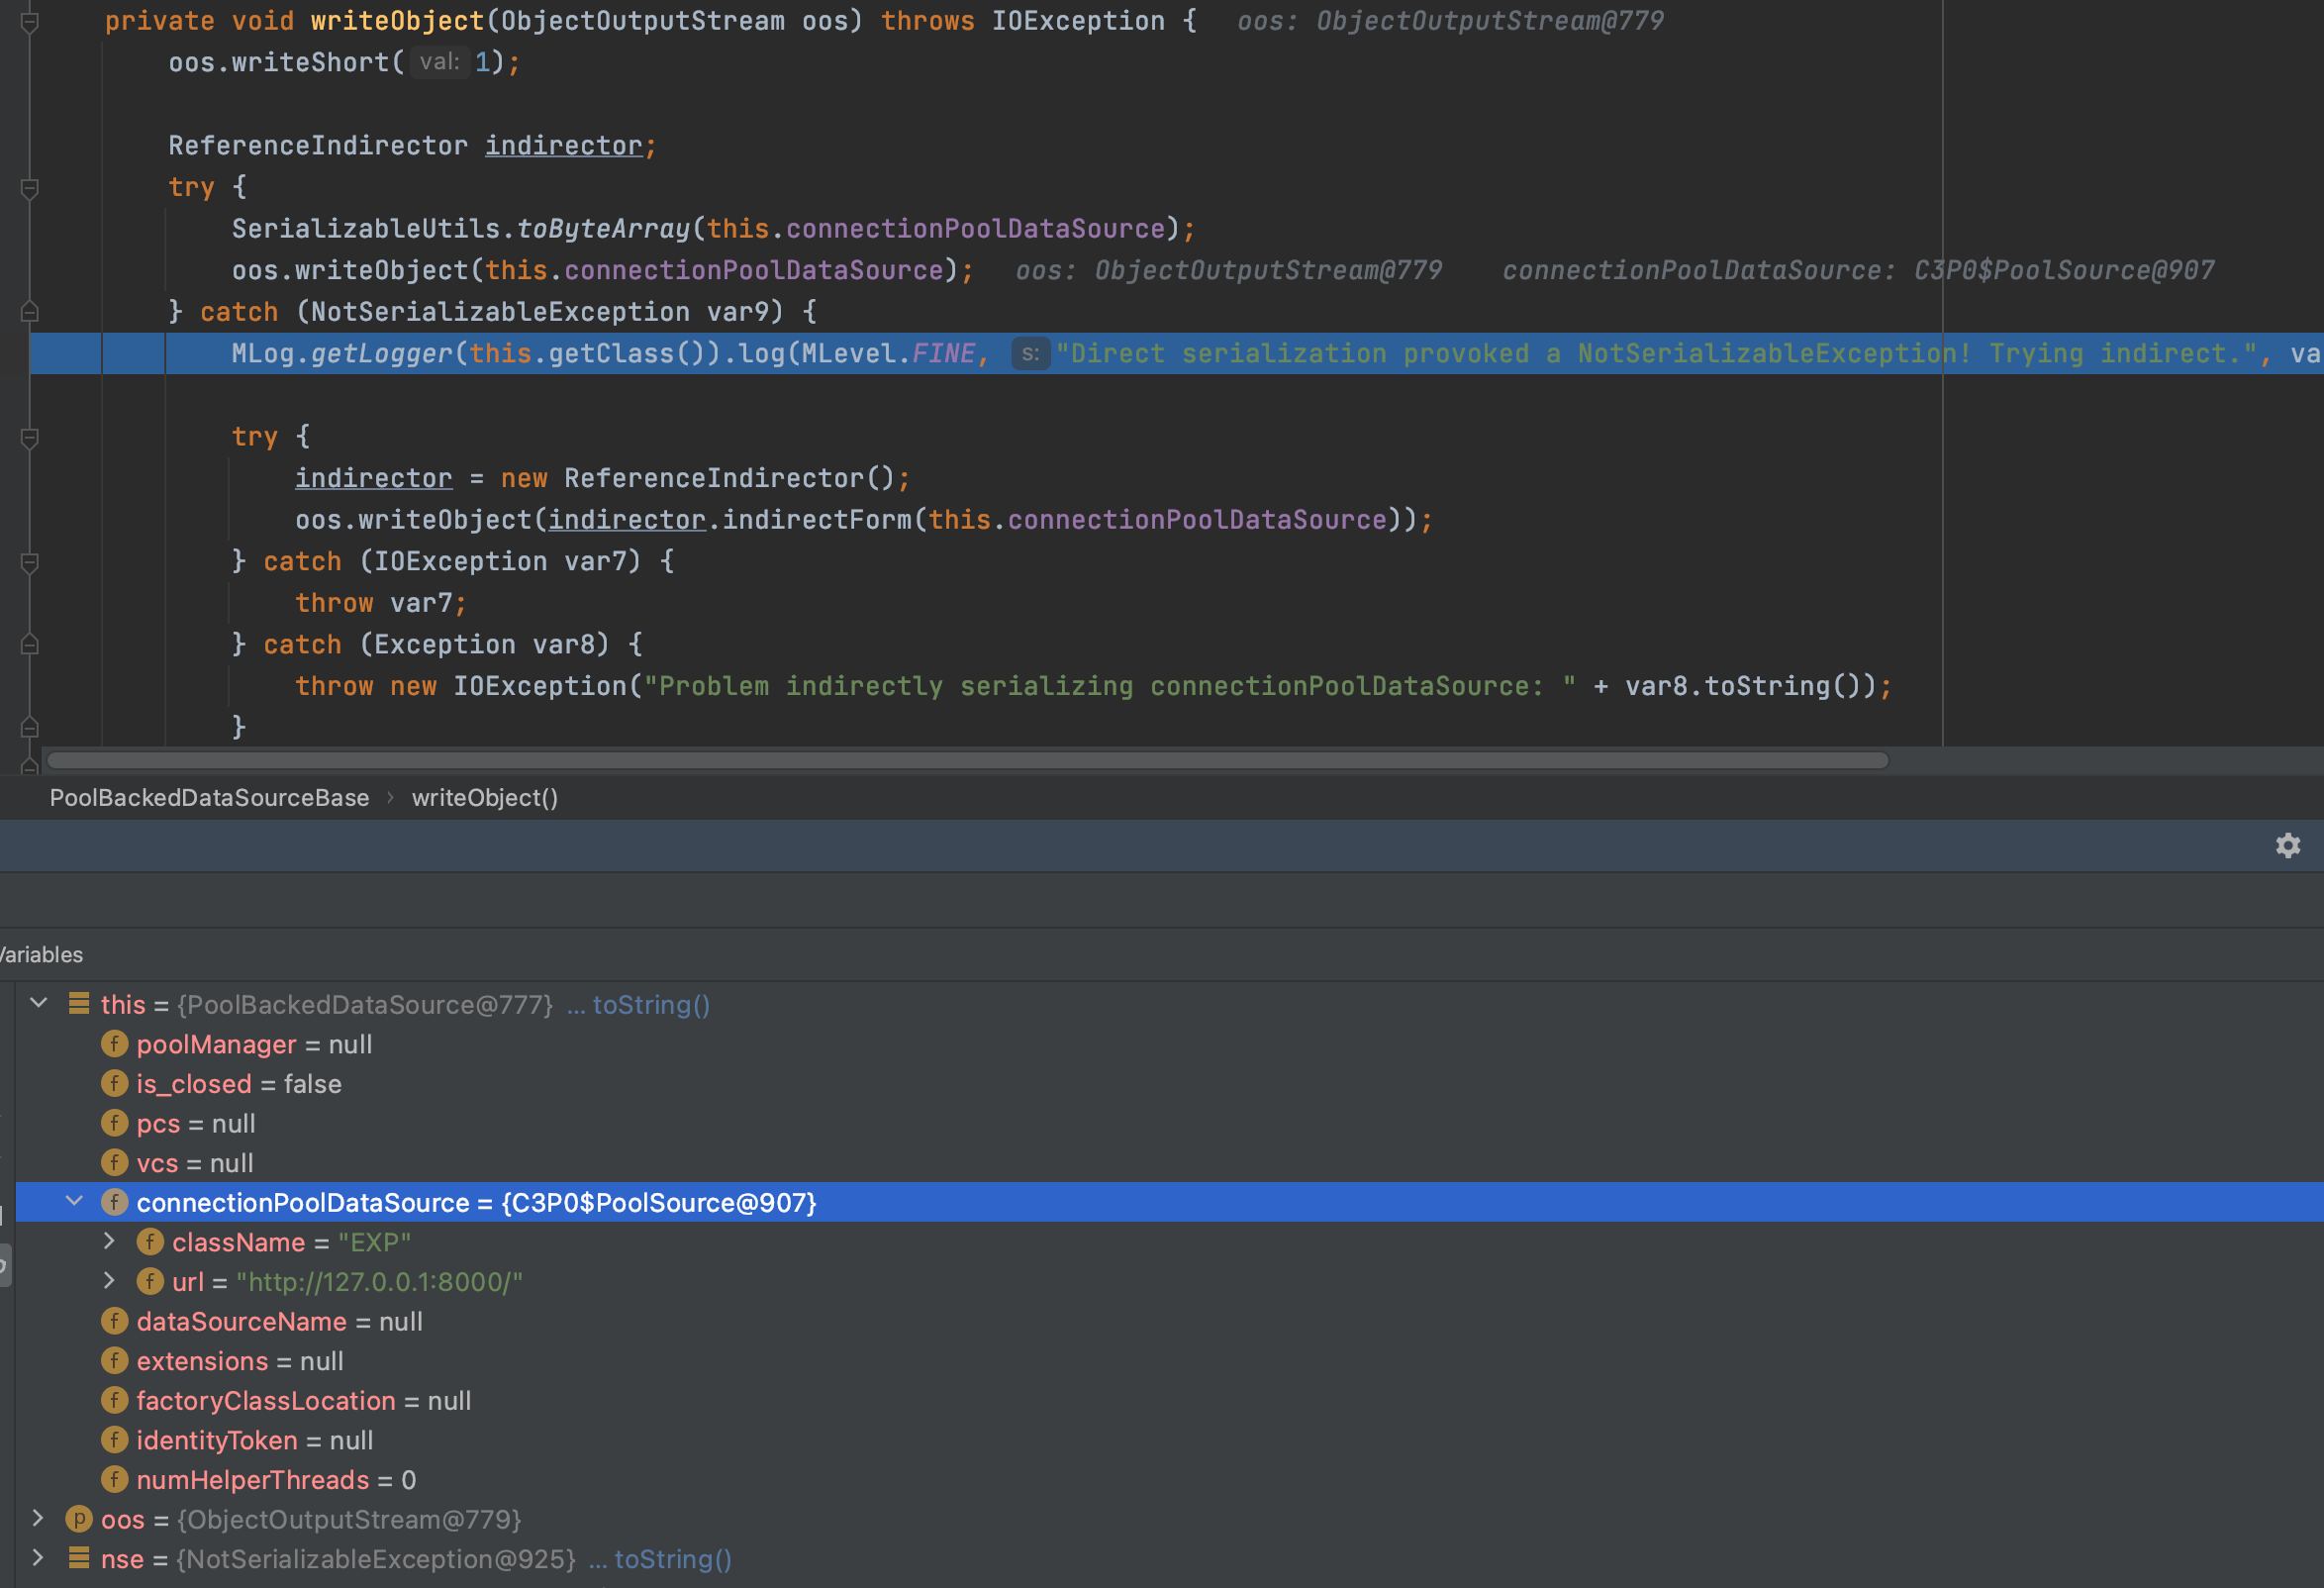Click the editor horizontal scrollbar
The height and width of the screenshot is (1588, 2324).
click(x=968, y=760)
